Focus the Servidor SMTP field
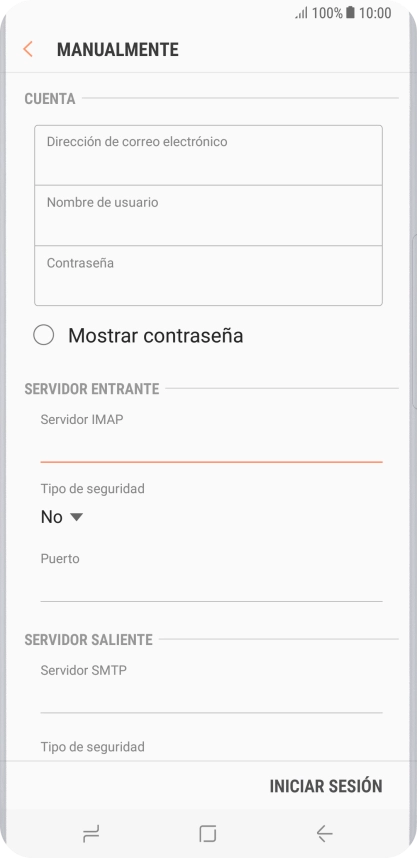417x858 pixels. coord(211,698)
